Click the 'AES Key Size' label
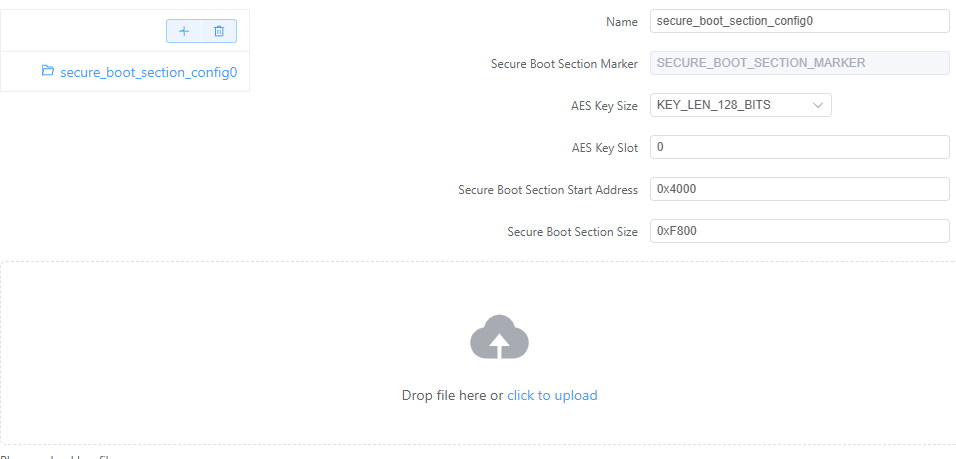This screenshot has height=459, width=956. coord(600,106)
